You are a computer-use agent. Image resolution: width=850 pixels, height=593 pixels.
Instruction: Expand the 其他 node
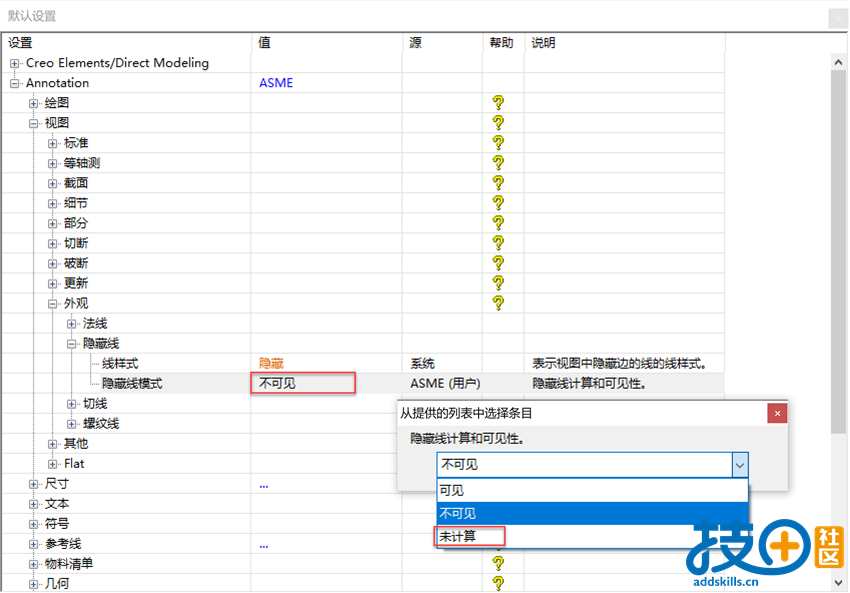point(53,444)
